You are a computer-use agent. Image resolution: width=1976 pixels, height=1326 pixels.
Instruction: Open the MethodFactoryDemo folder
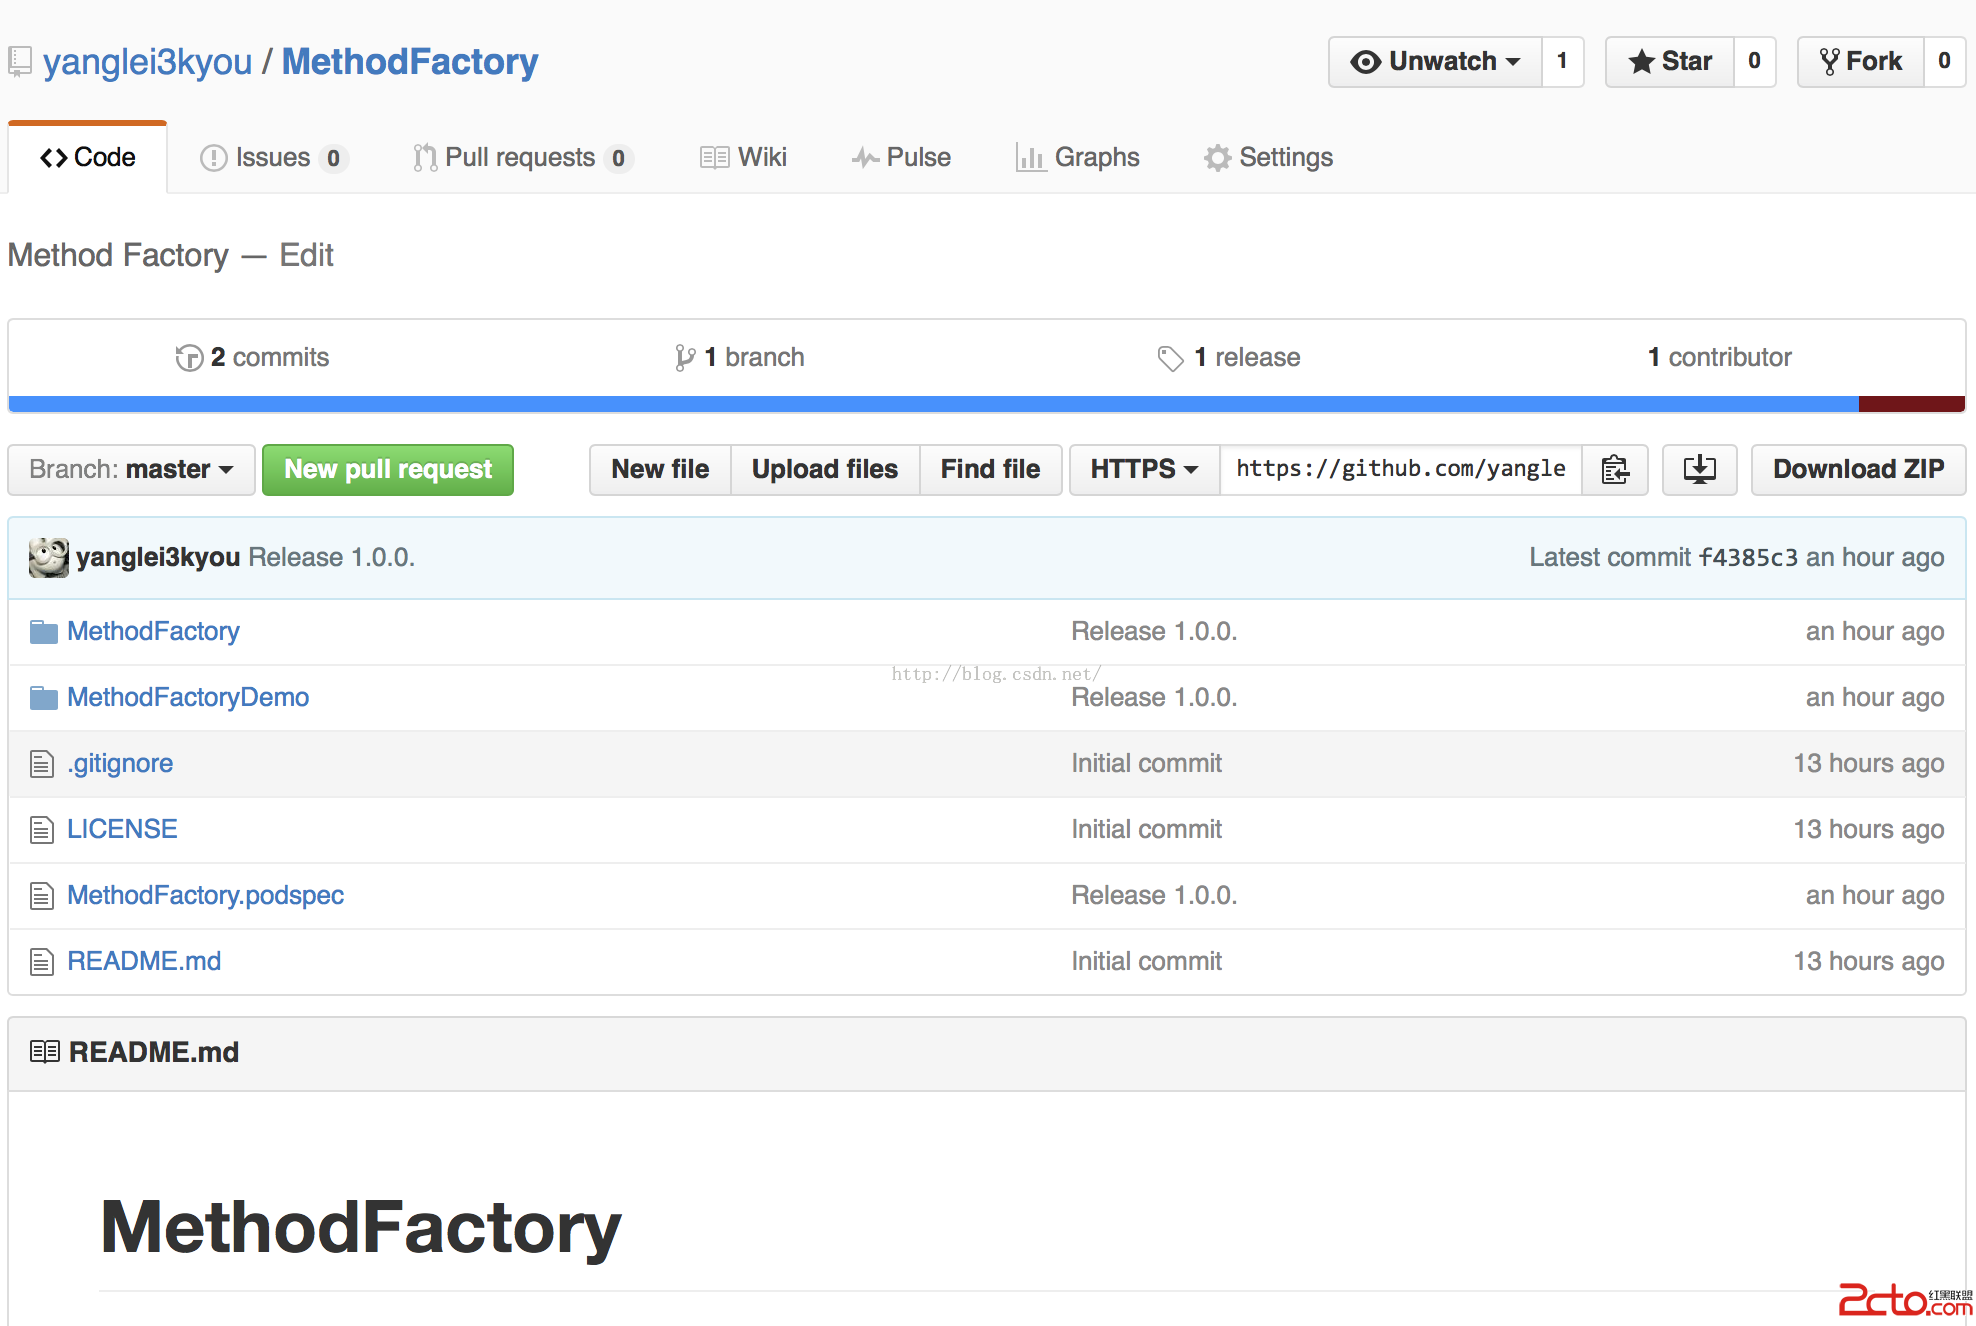[187, 697]
